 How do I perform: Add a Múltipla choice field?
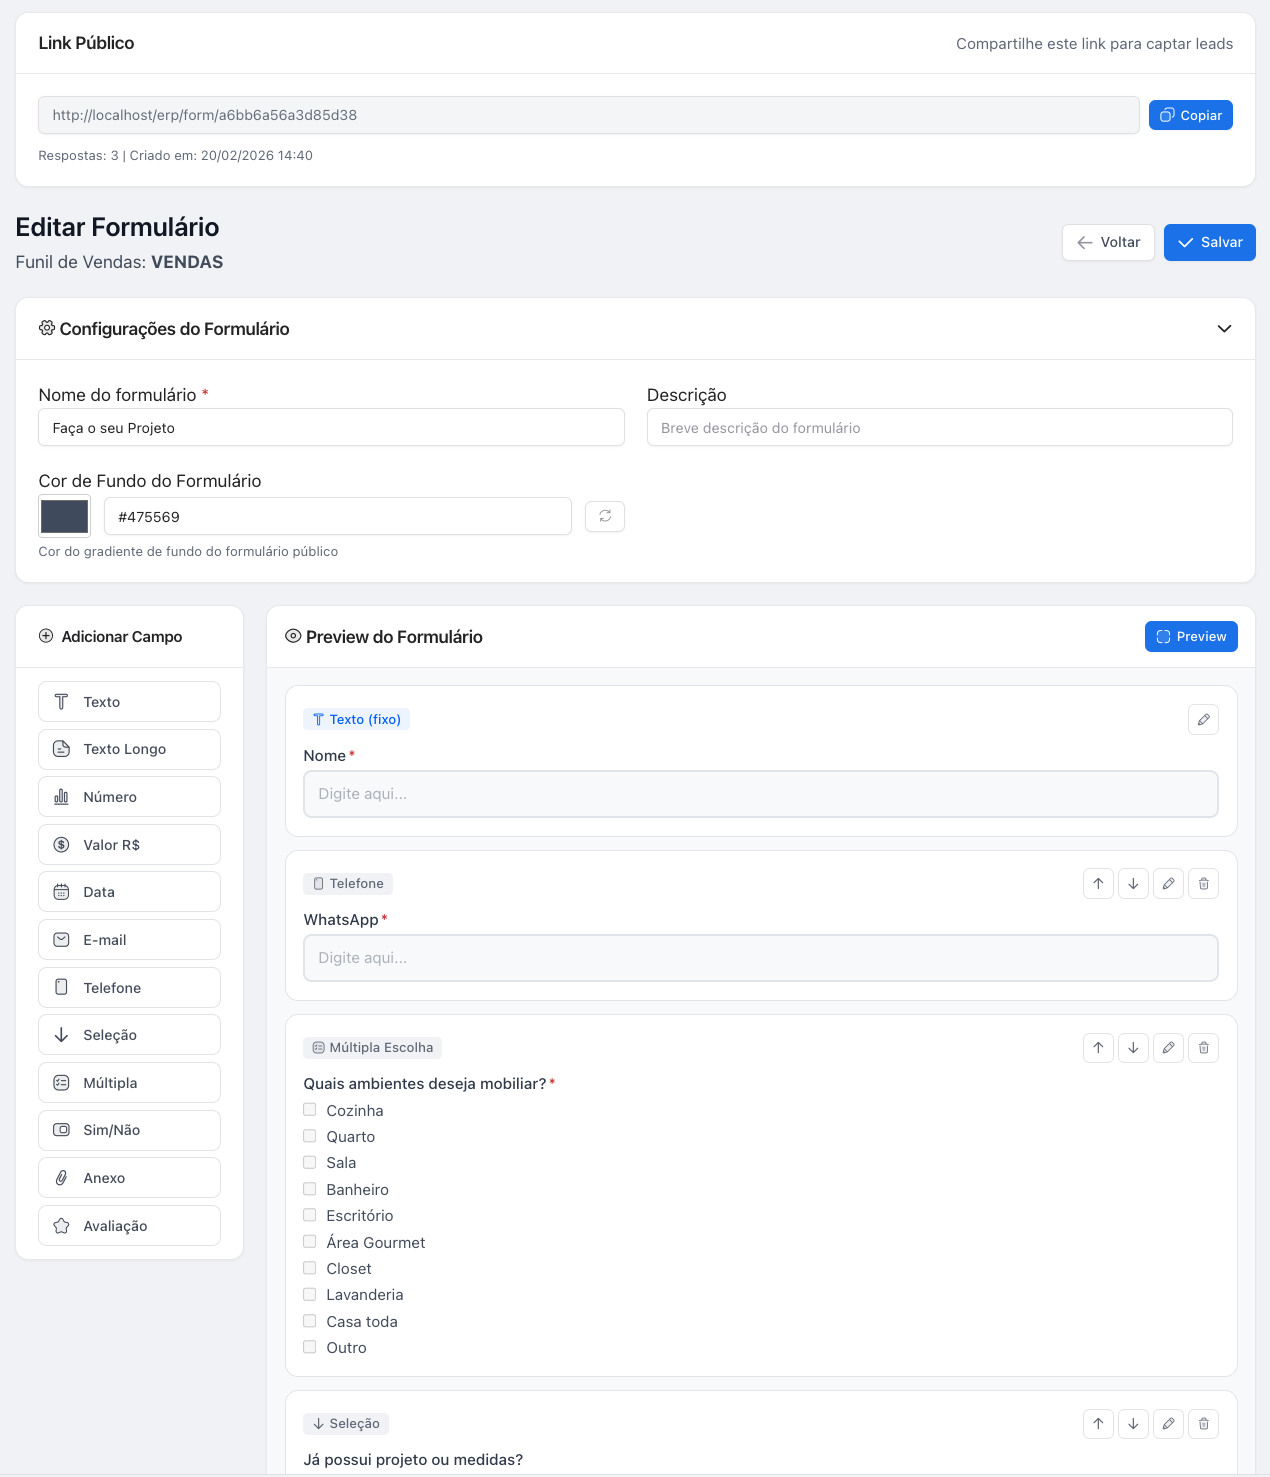[129, 1083]
